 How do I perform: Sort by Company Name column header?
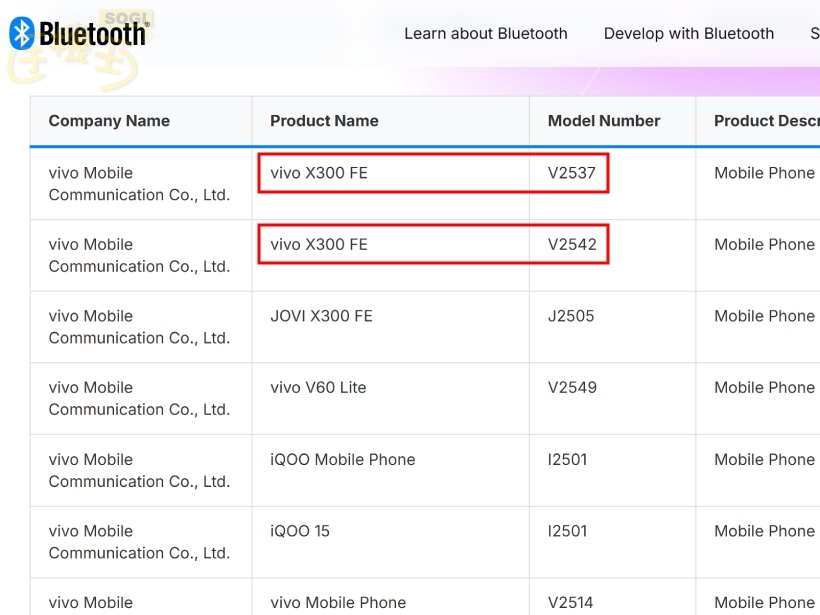(x=108, y=120)
